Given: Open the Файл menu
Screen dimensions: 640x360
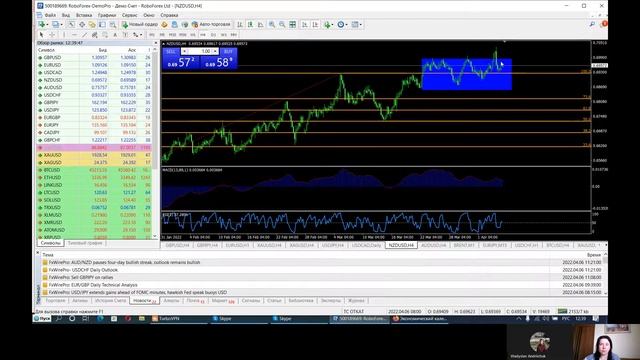Looking at the screenshot, I should point(50,15).
